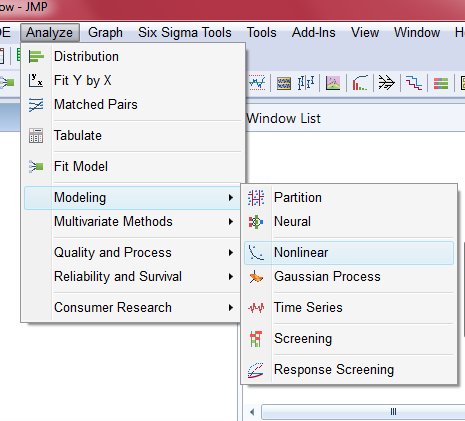Expand Reliability and Survival submenu arrow

click(x=231, y=277)
